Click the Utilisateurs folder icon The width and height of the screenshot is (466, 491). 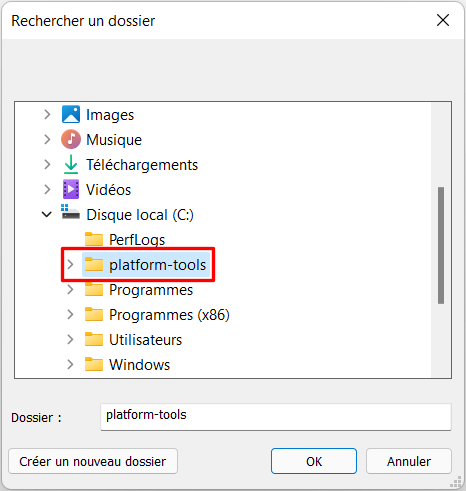click(94, 339)
